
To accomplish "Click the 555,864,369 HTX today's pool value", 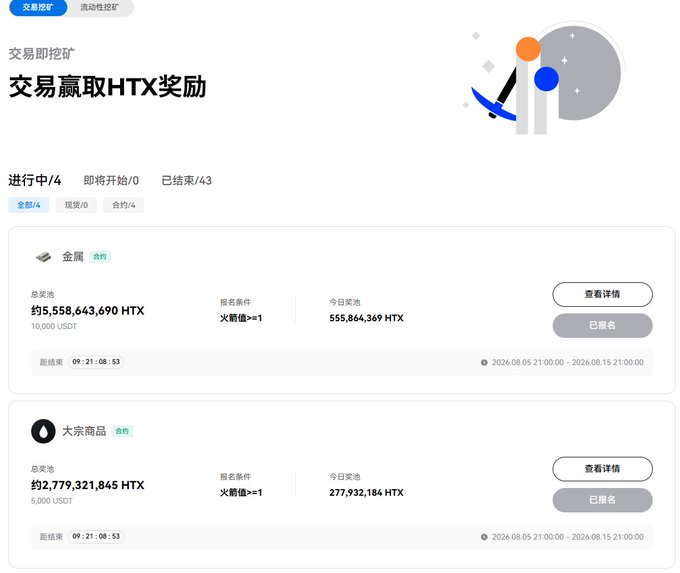I will [x=366, y=318].
